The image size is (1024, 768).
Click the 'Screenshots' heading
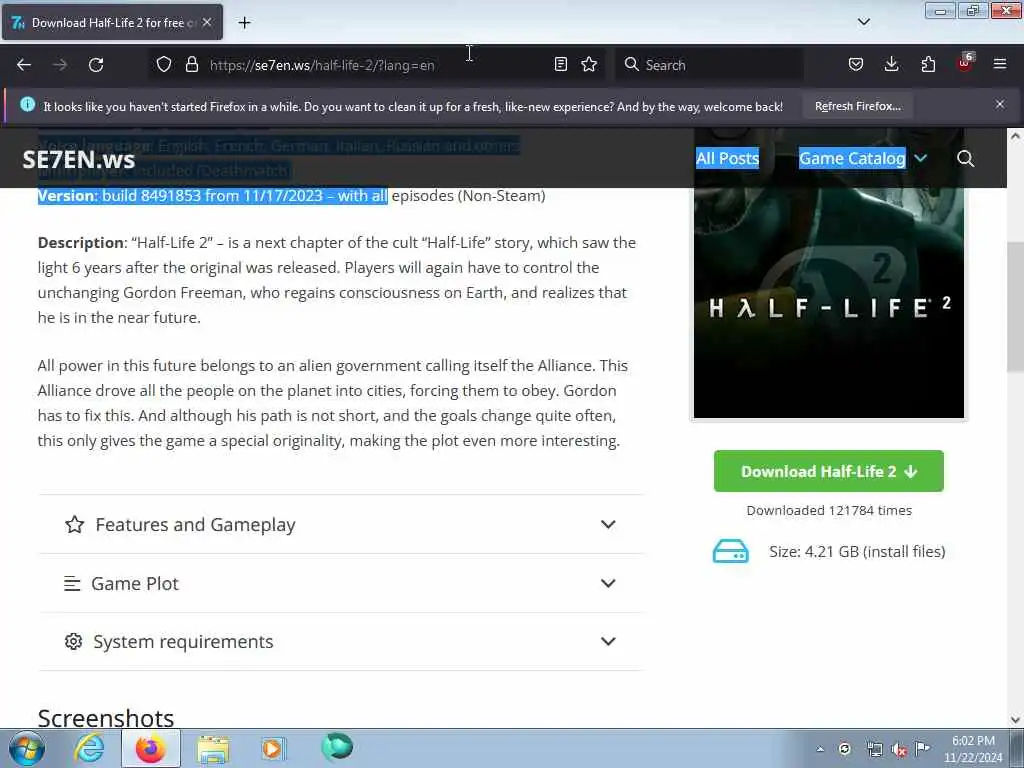pyautogui.click(x=106, y=718)
